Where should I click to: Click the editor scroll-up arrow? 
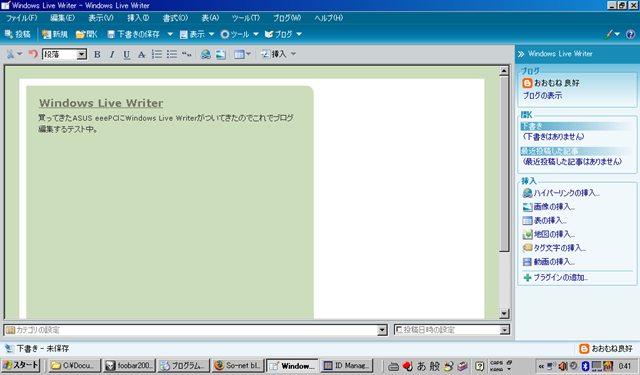pos(504,71)
